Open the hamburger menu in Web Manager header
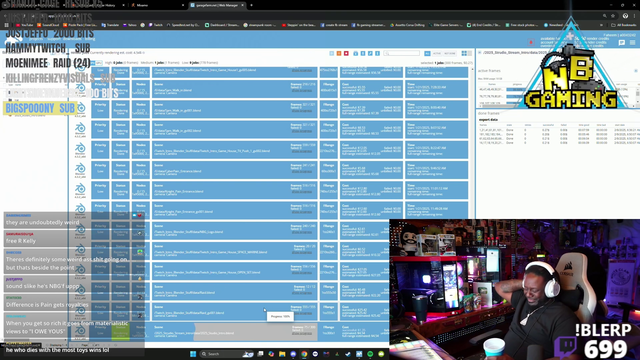 tap(633, 42)
